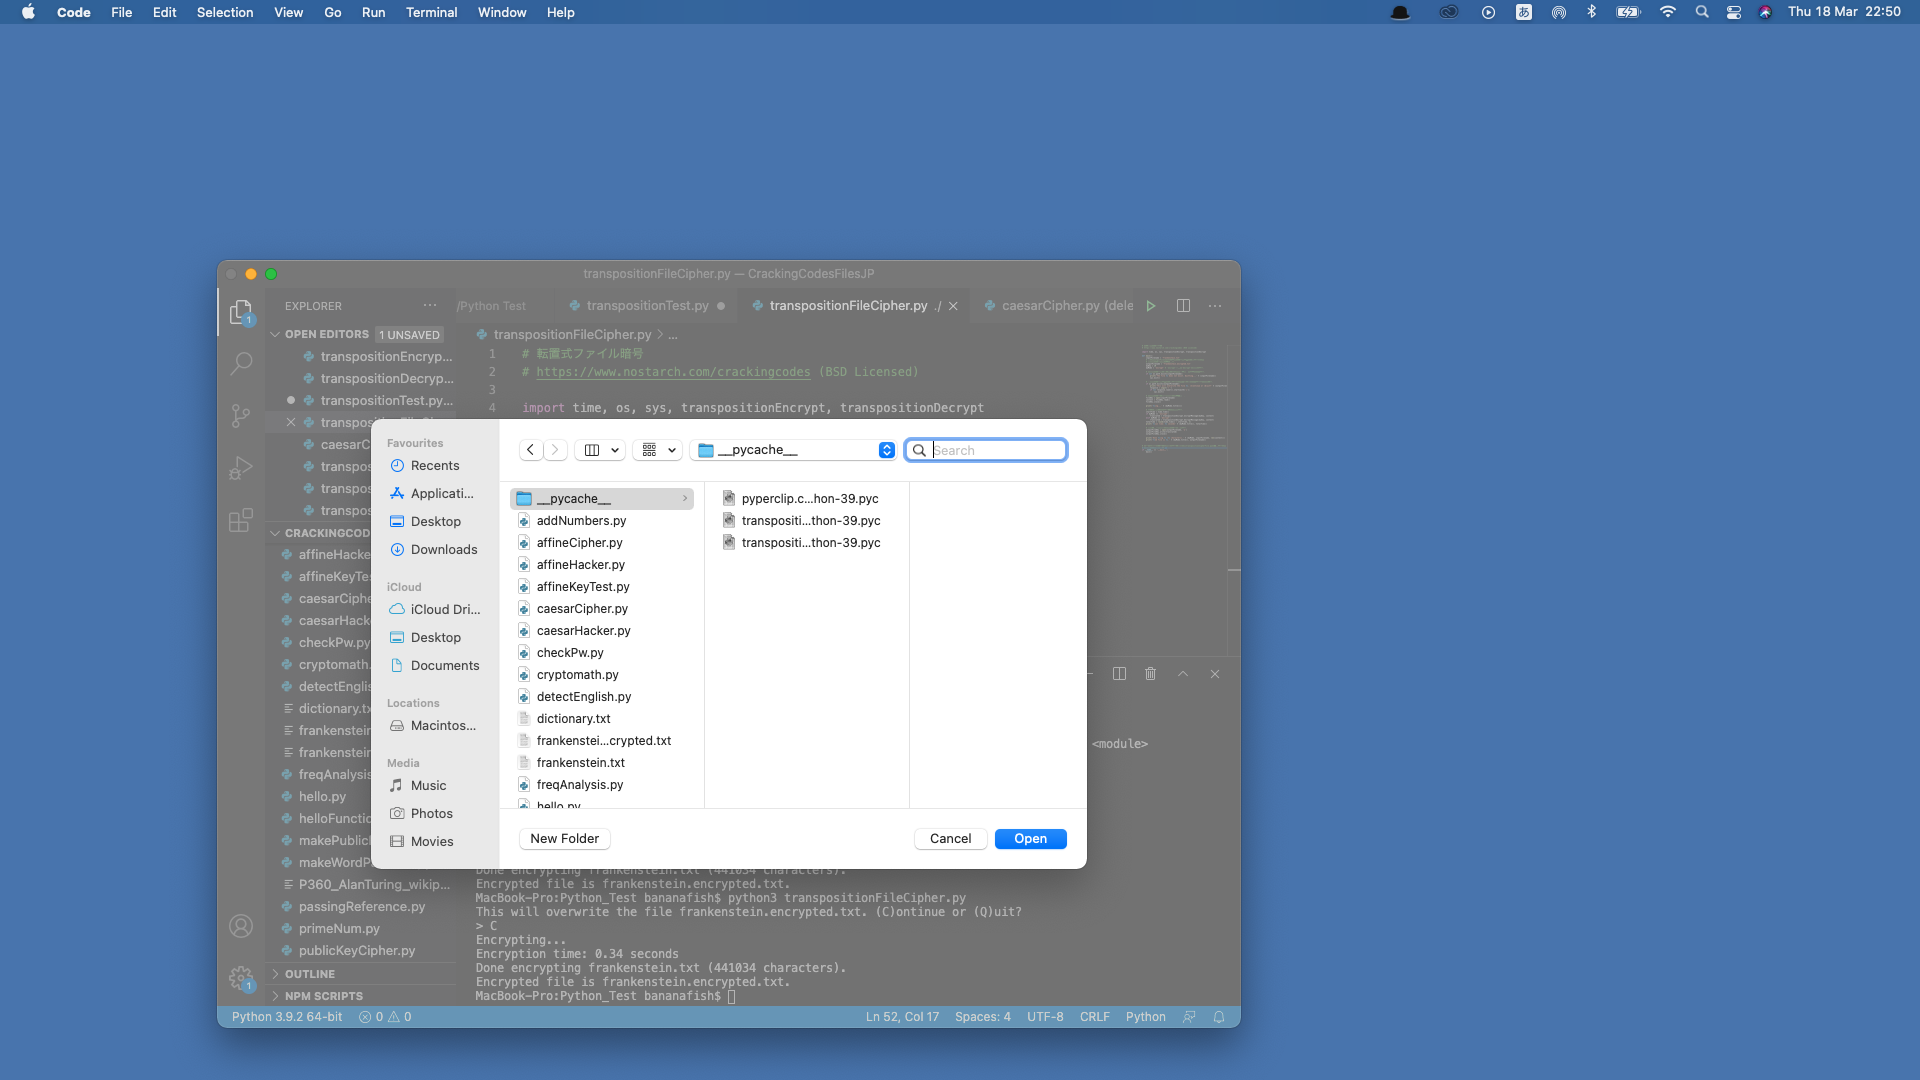Open the Go menu
1920x1080 pixels.
[332, 12]
